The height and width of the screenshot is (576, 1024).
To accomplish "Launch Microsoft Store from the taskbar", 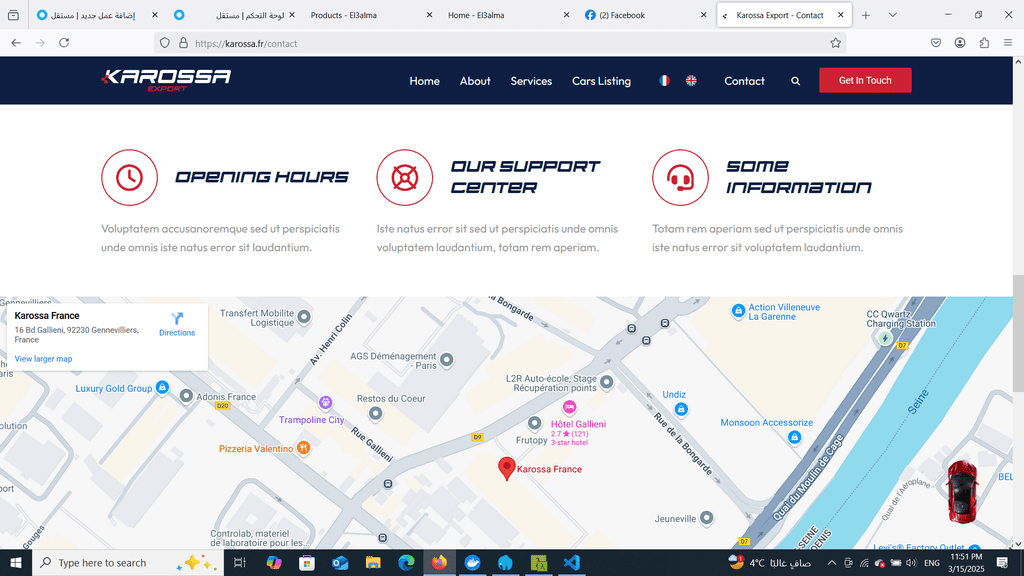I will pos(307,562).
